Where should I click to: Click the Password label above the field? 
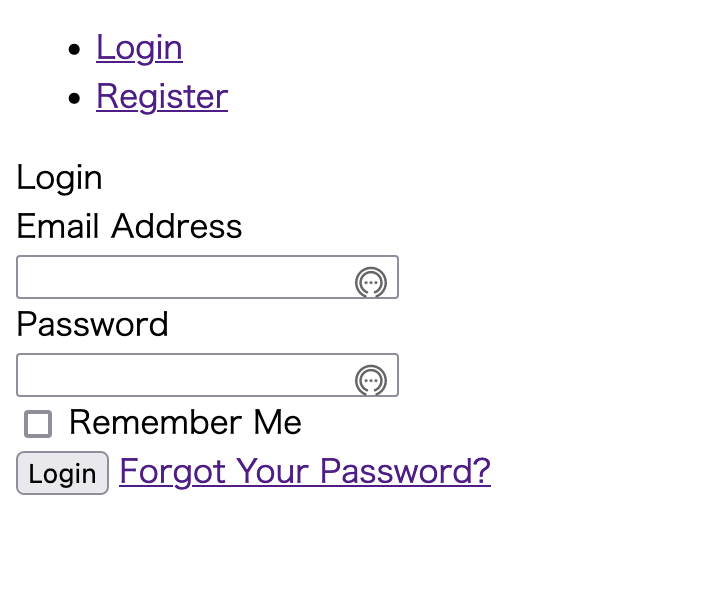[92, 324]
